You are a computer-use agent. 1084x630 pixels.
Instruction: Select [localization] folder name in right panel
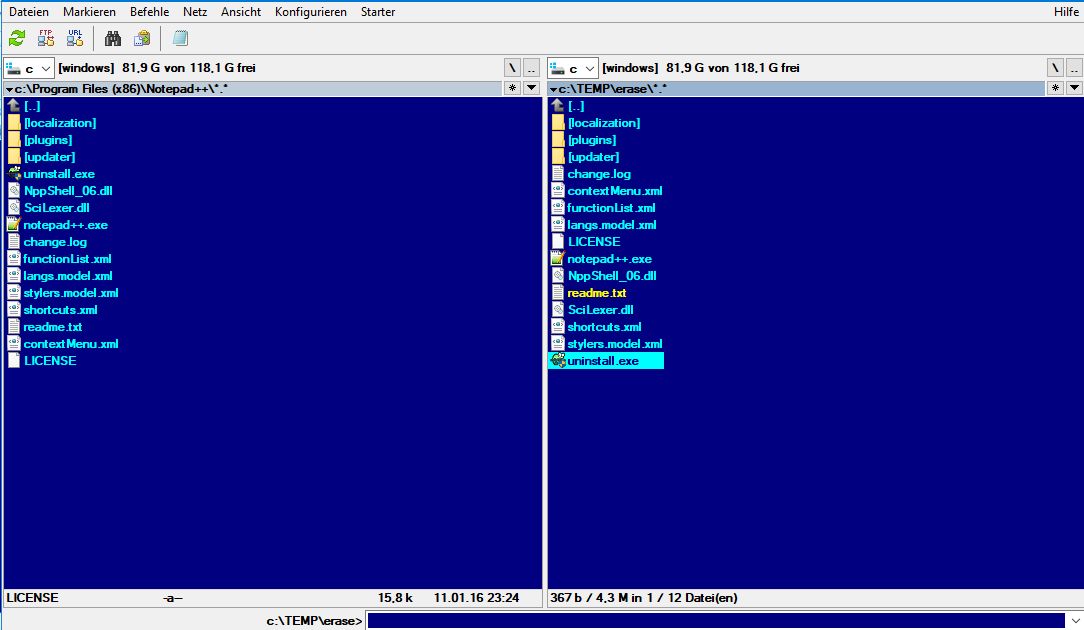coord(604,123)
